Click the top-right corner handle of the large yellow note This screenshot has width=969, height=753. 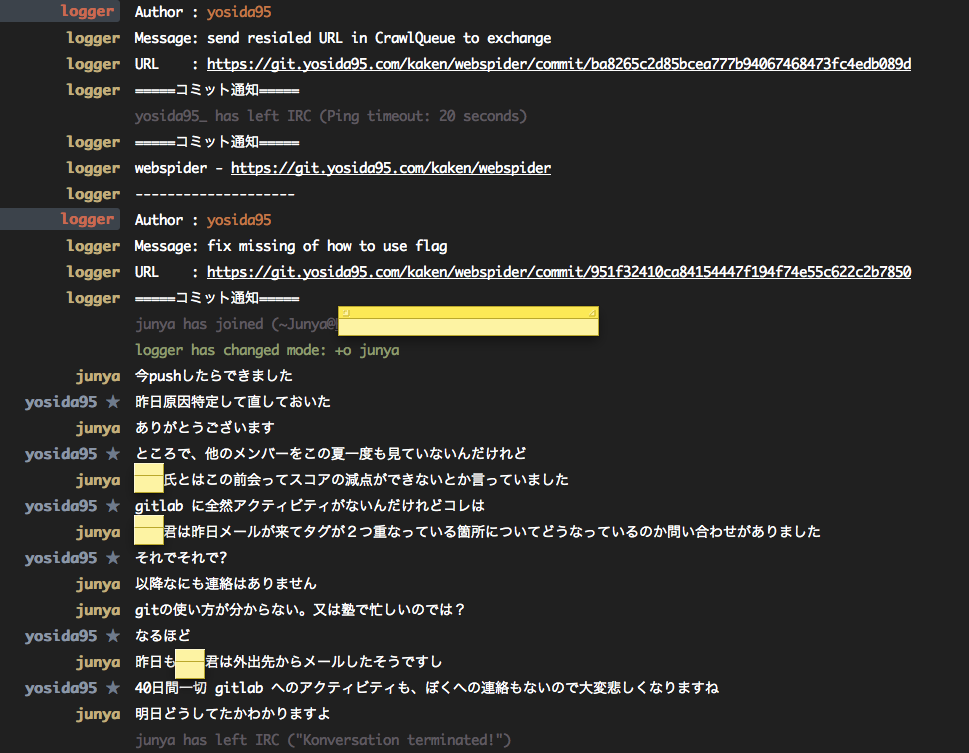[594, 312]
